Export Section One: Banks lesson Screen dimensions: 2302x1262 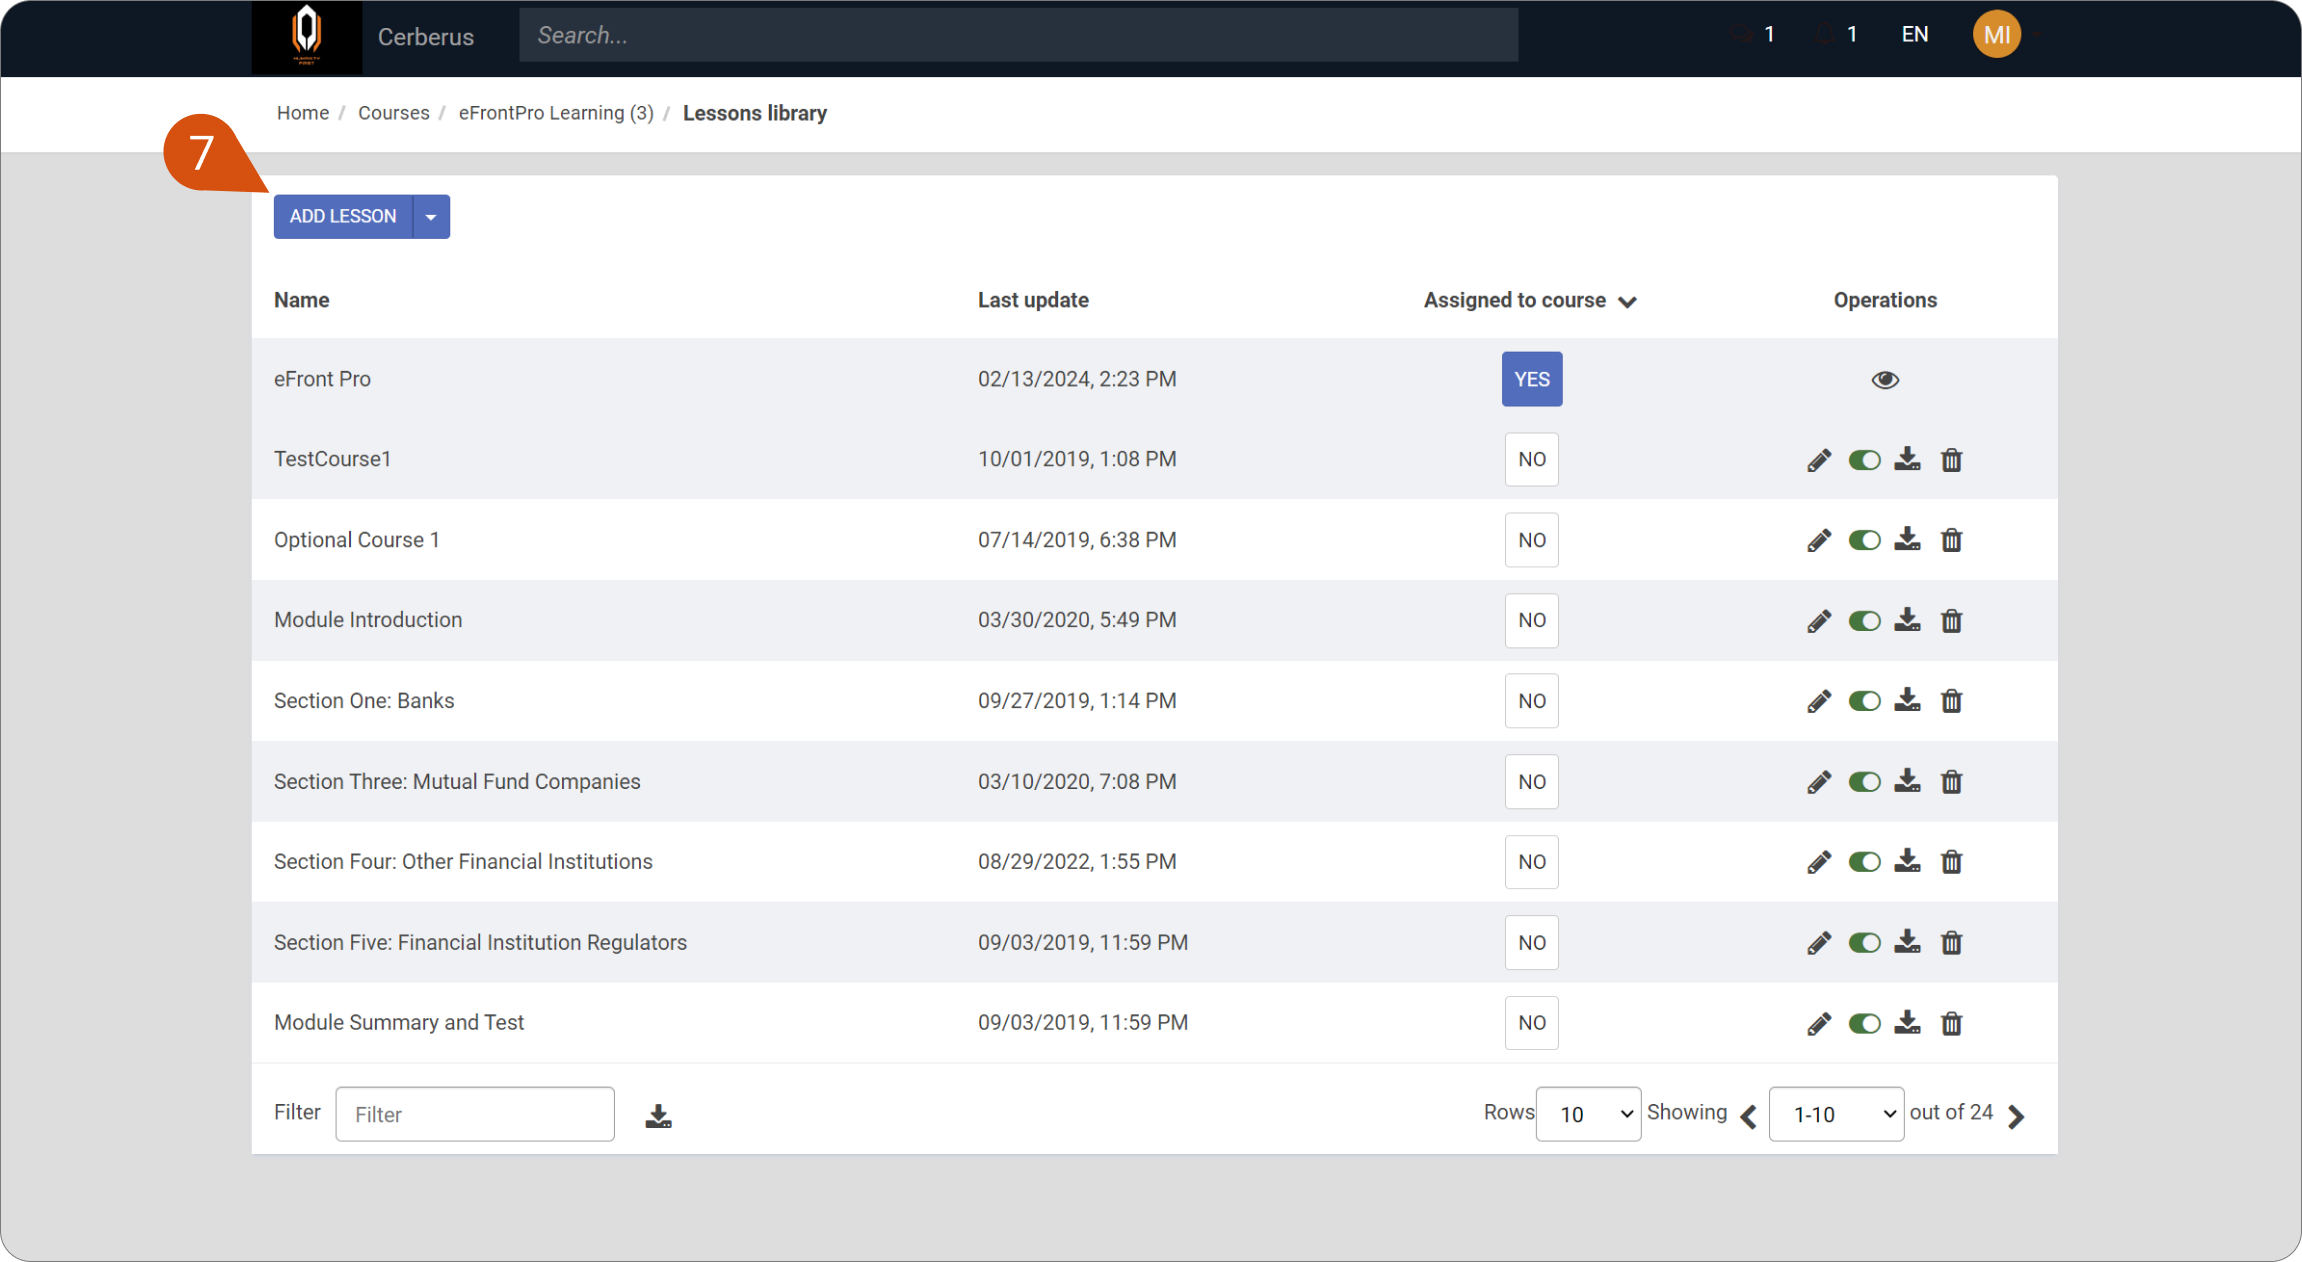click(x=1907, y=701)
